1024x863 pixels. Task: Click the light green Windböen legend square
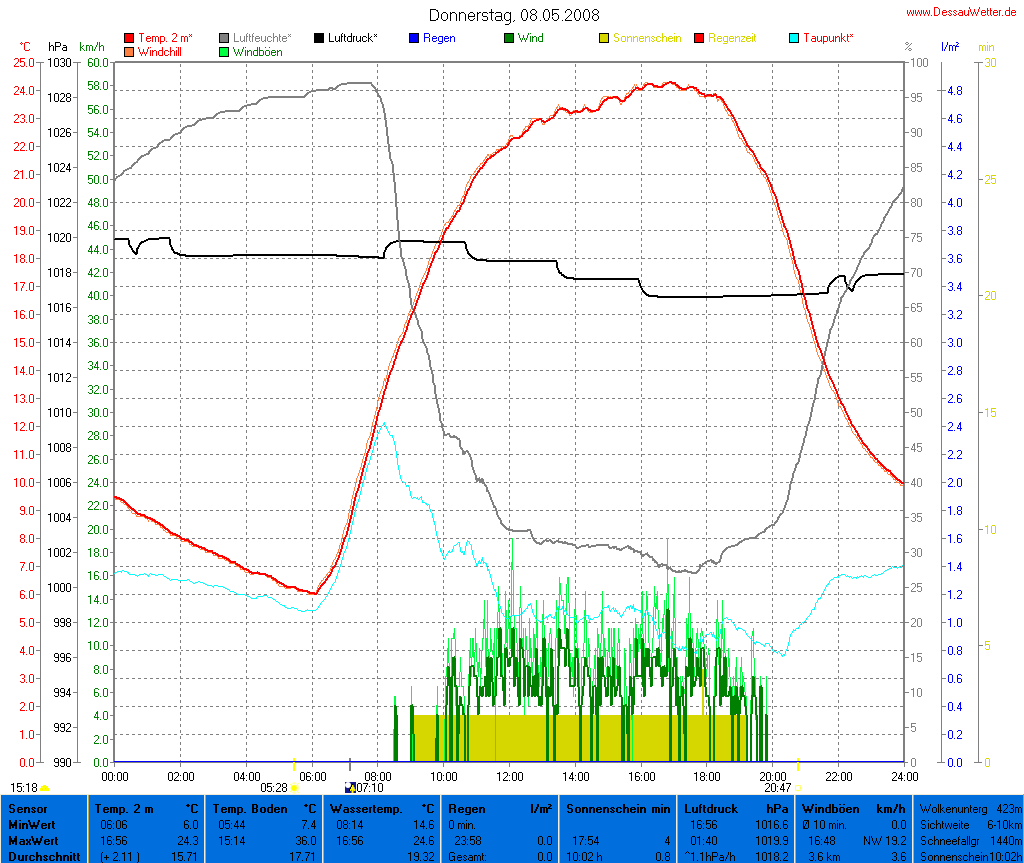225,51
